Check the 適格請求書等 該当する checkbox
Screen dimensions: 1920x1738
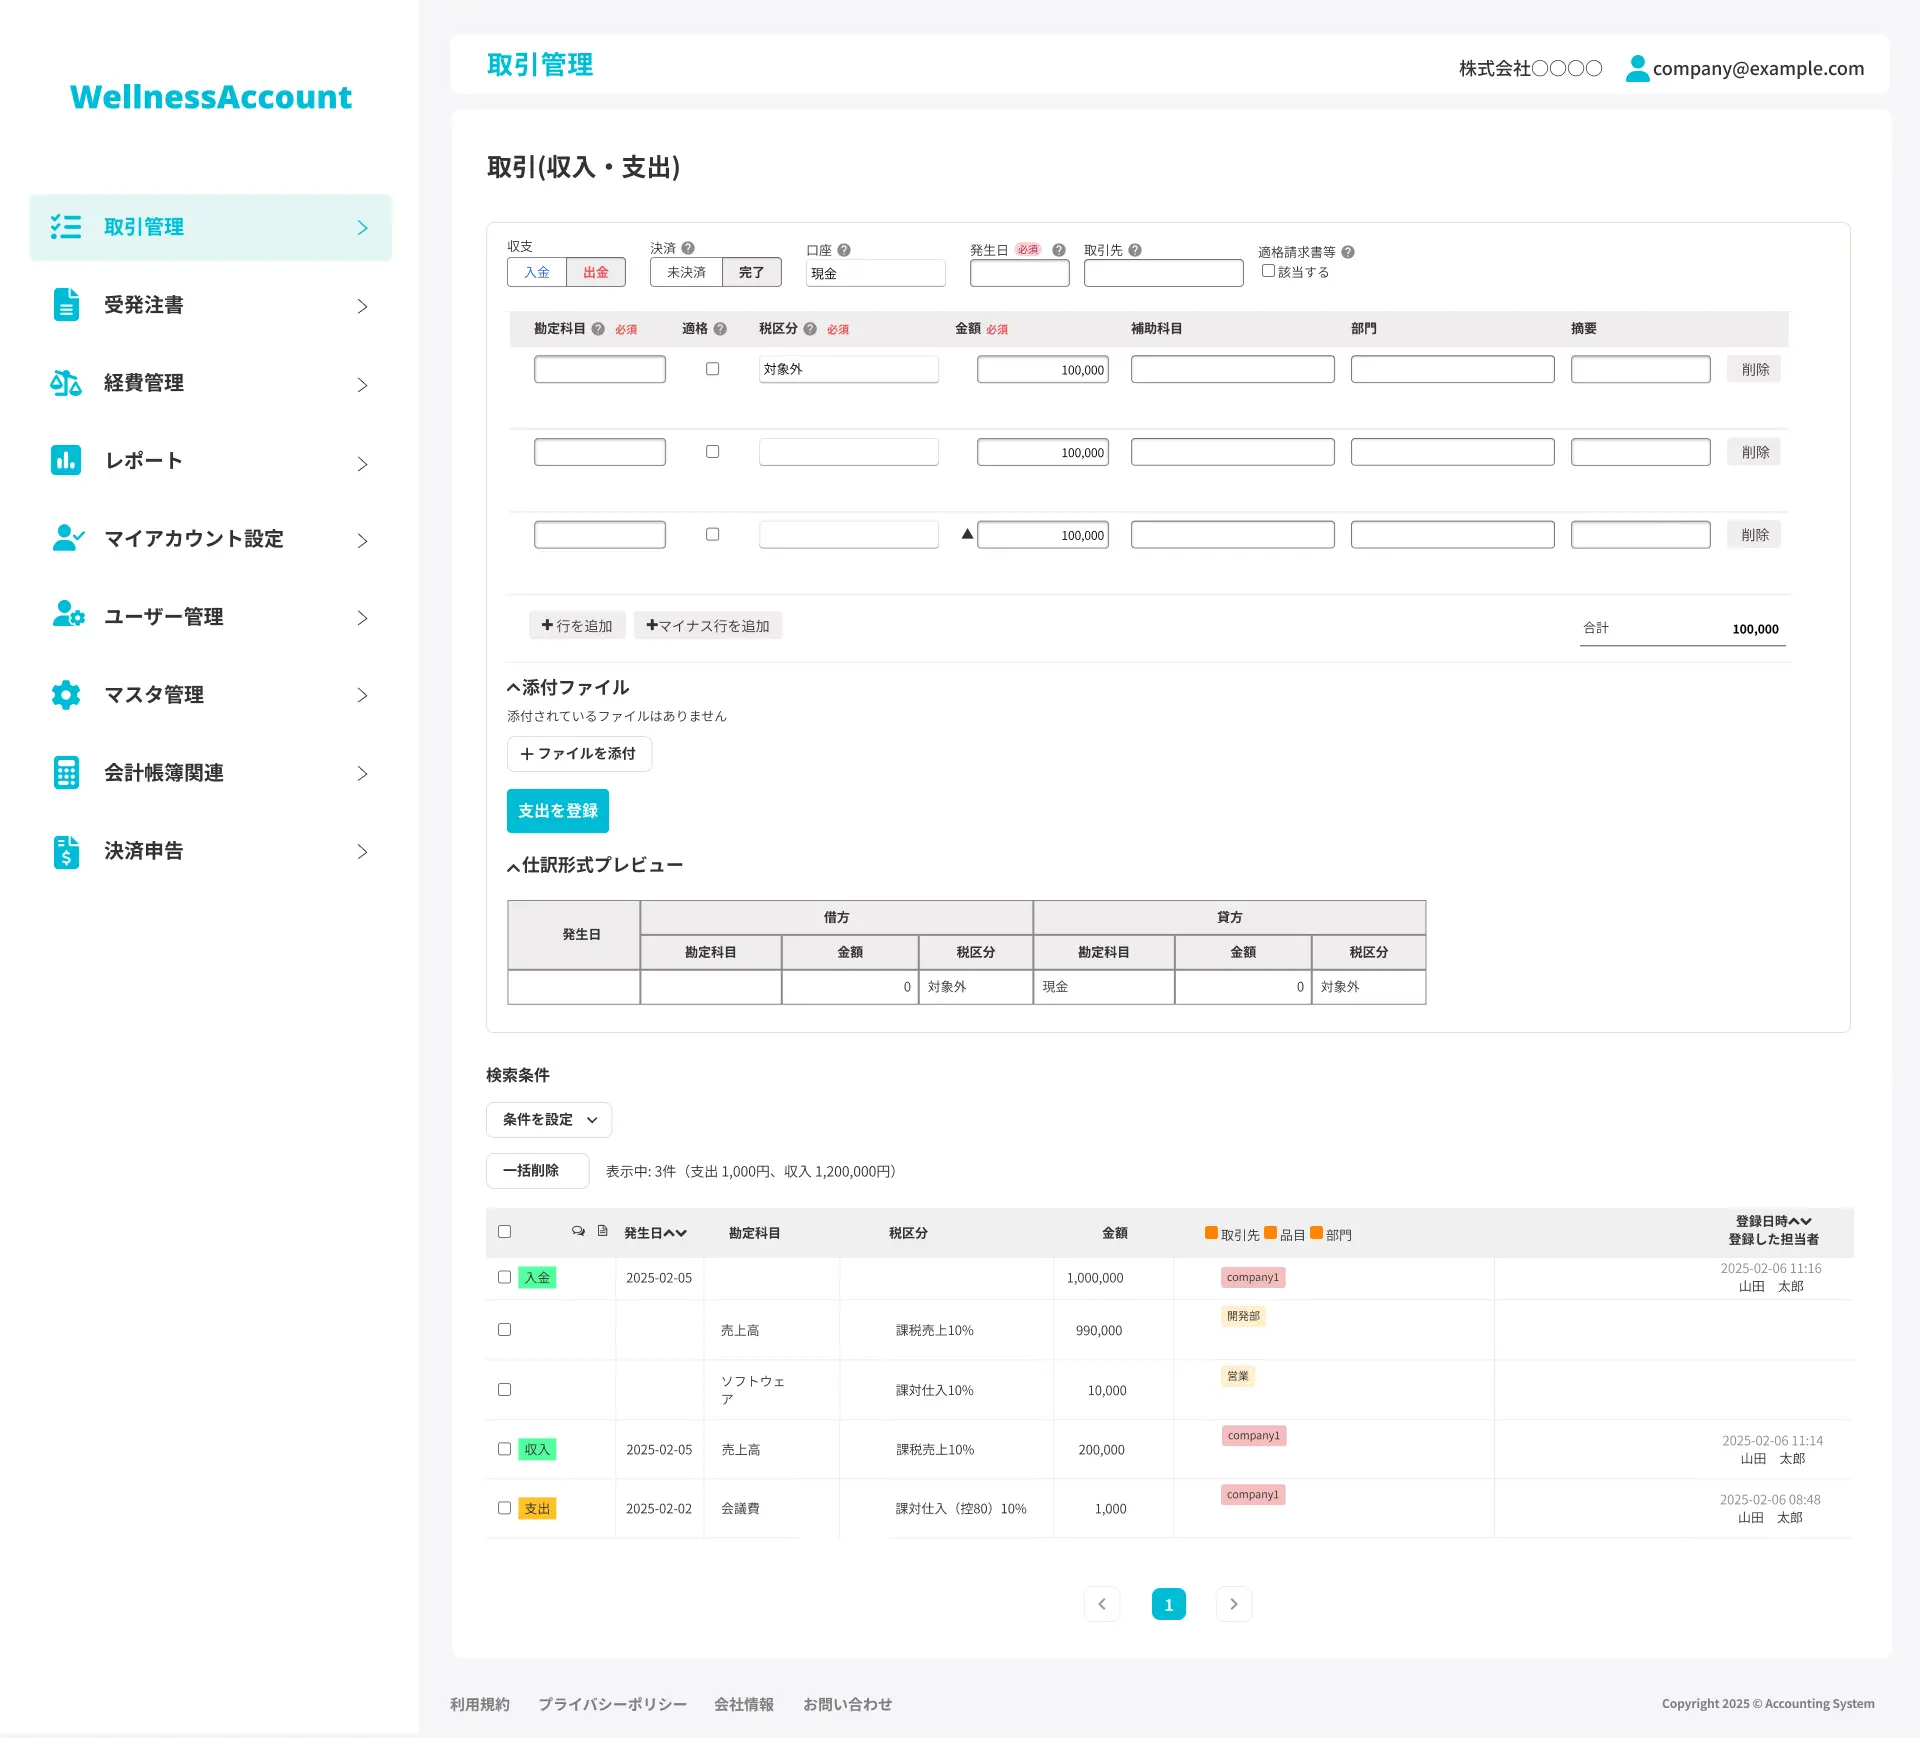(1268, 271)
